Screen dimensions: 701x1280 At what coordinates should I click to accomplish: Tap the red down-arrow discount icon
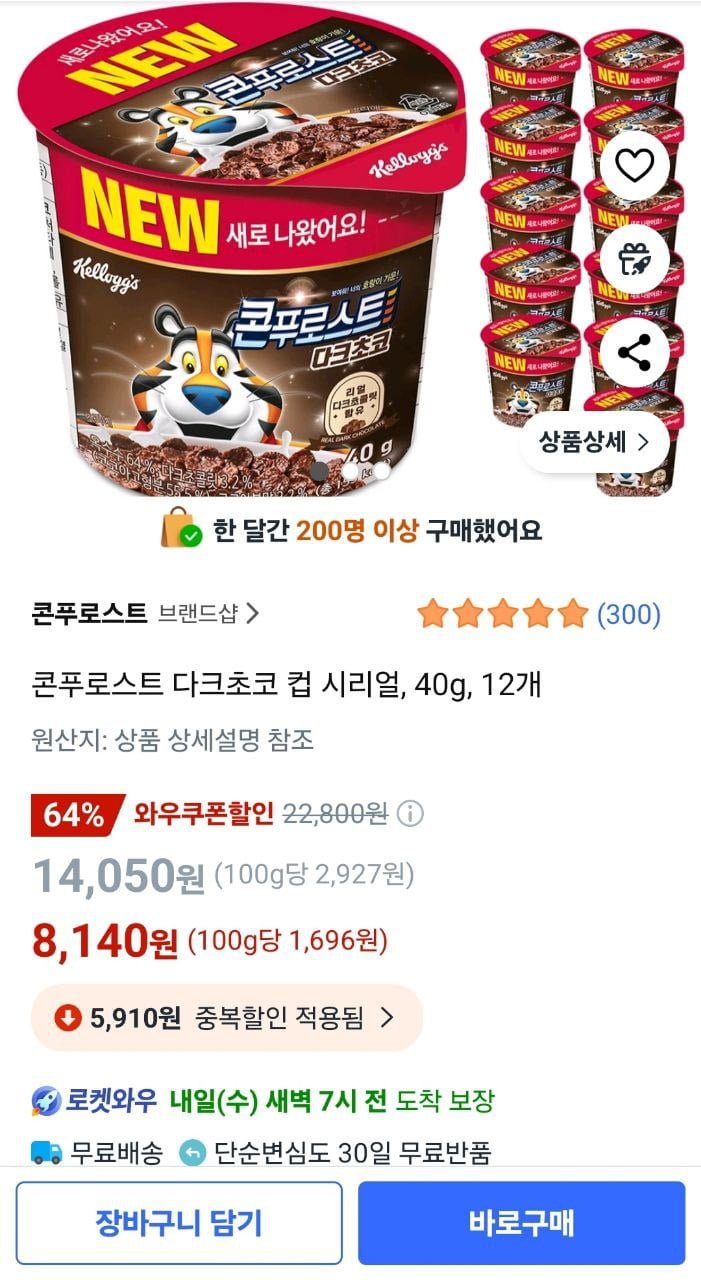(67, 1018)
